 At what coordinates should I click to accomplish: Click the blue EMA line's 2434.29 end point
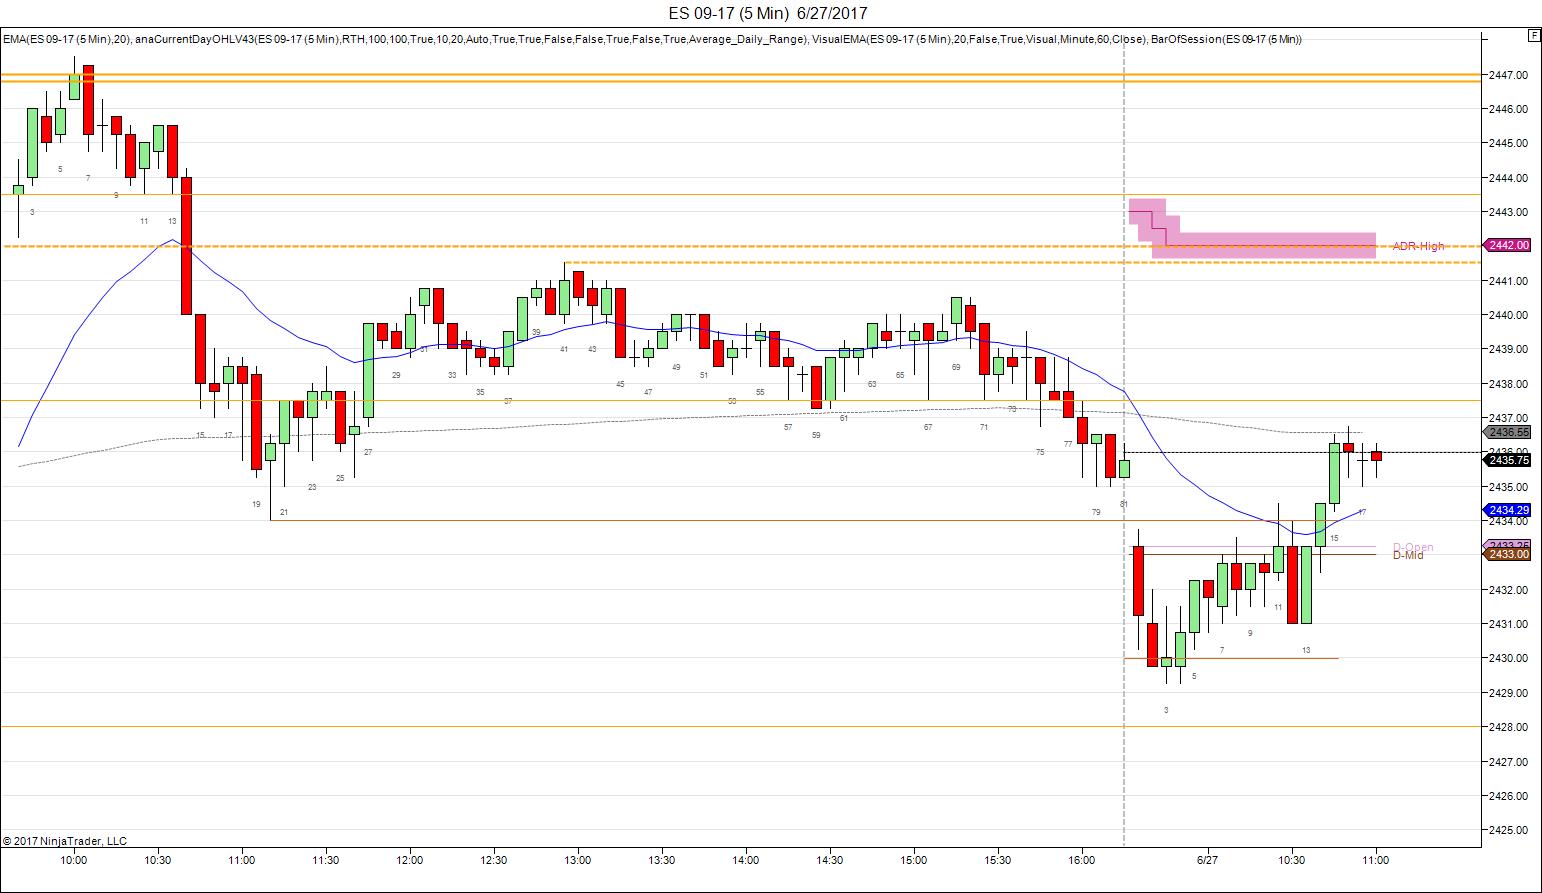pyautogui.click(x=1364, y=510)
